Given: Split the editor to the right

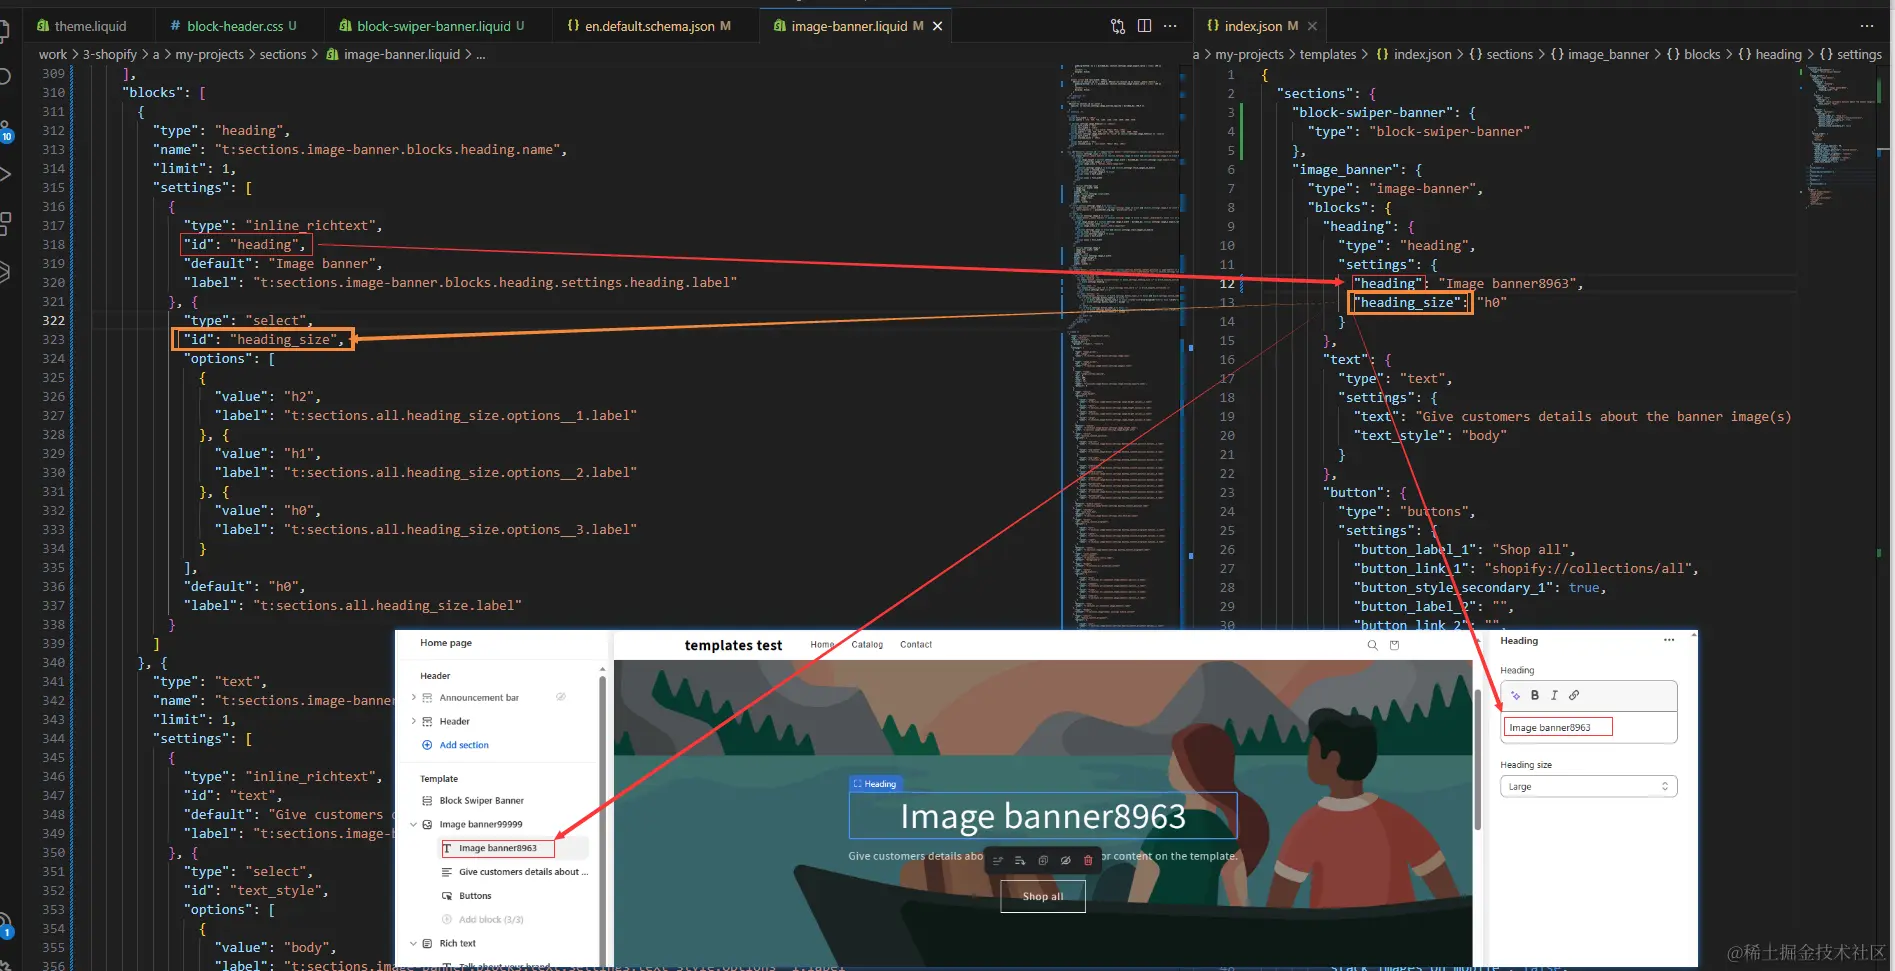Looking at the screenshot, I should click(1144, 26).
